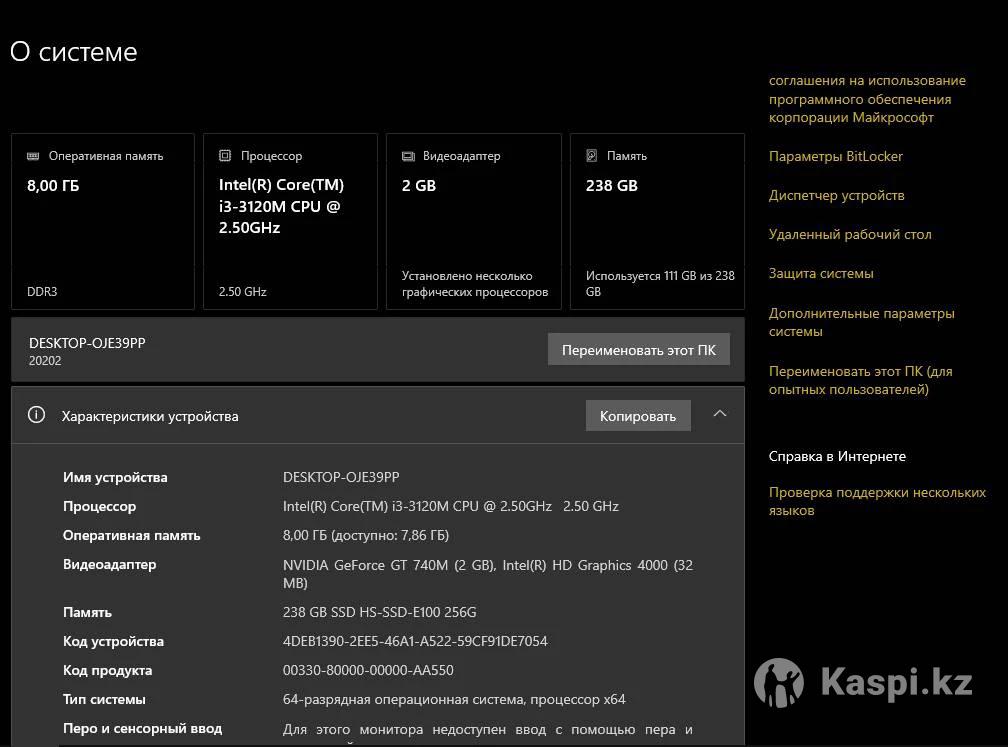Open the Microsoft software license agreement link
Screen dimensions: 1008x747
coord(866,99)
